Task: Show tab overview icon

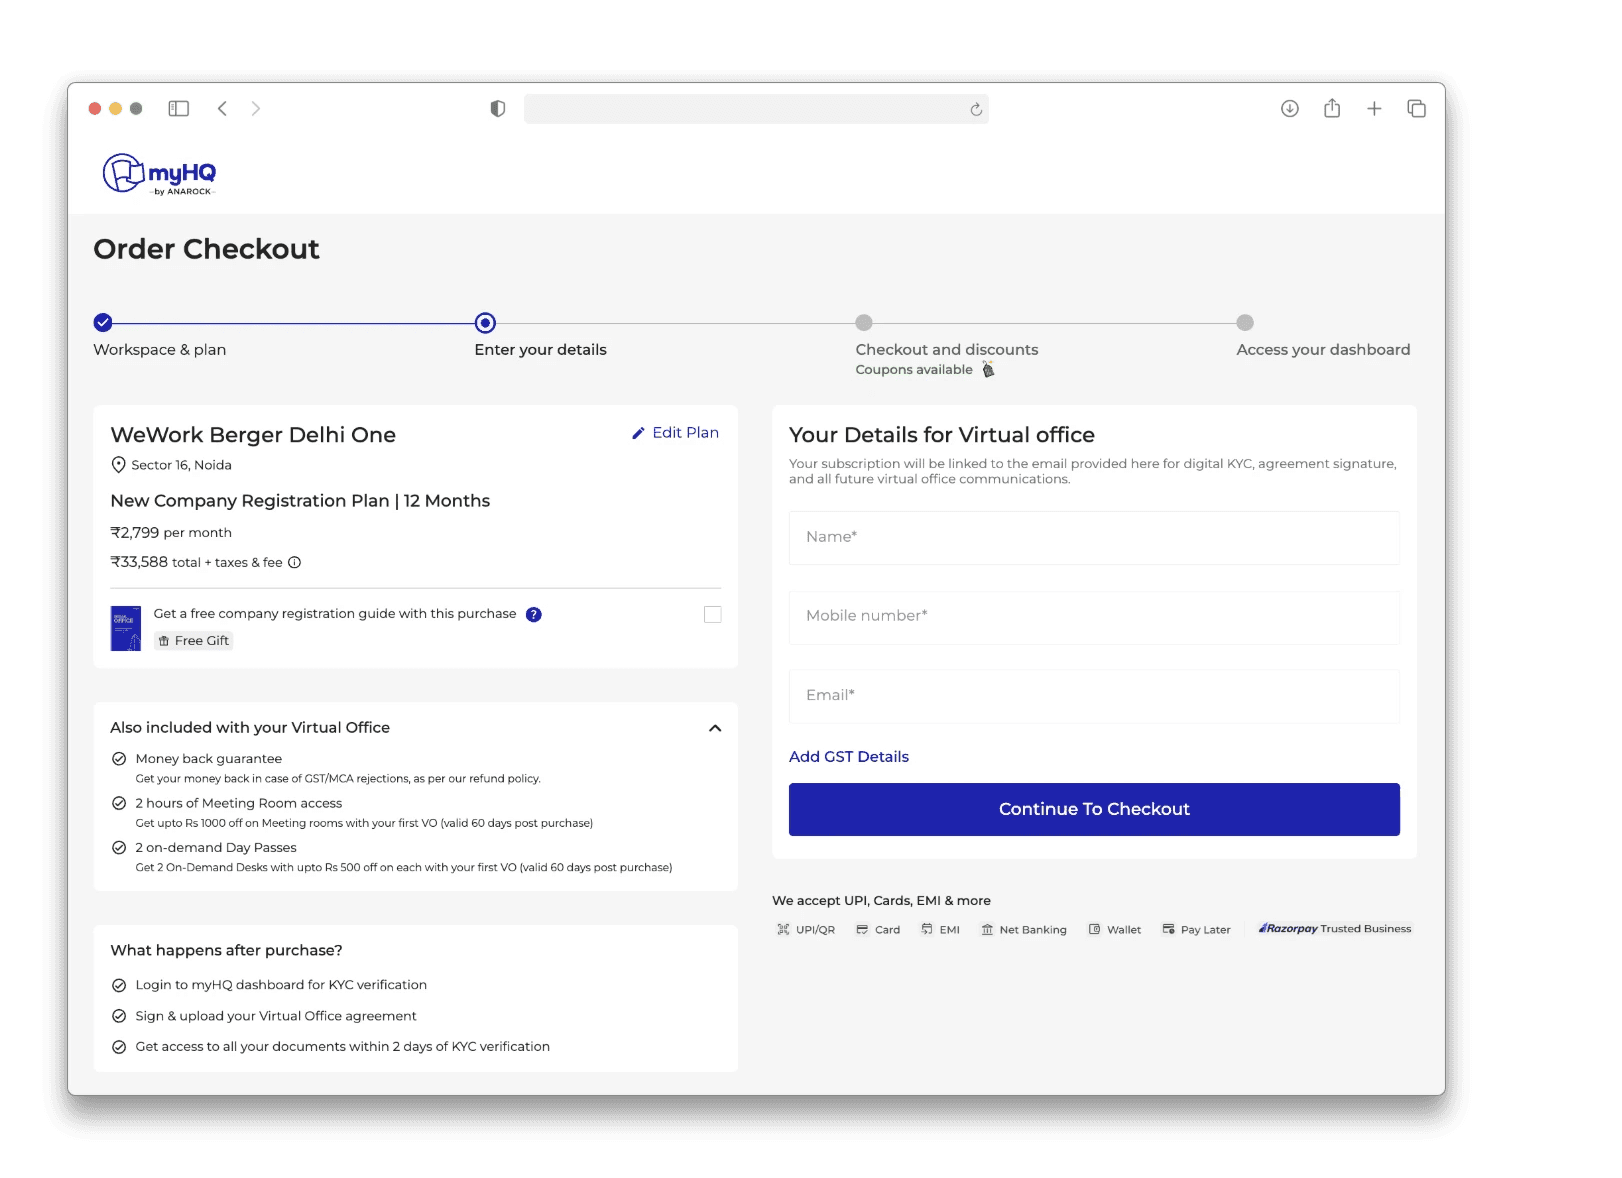Action: [x=1416, y=108]
